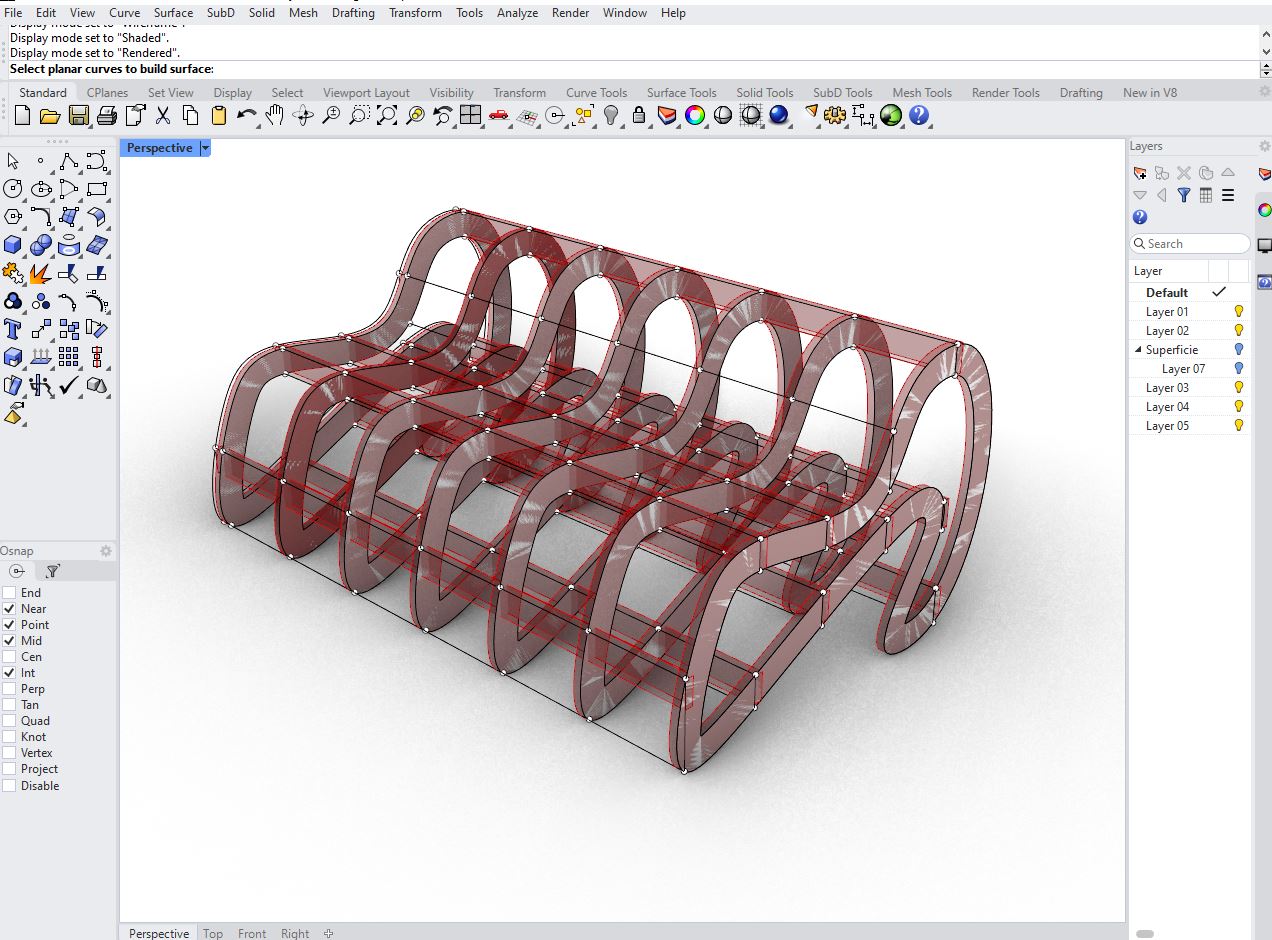Open the Perspective viewport title dropdown
Image resolution: width=1272 pixels, height=940 pixels.
(206, 147)
